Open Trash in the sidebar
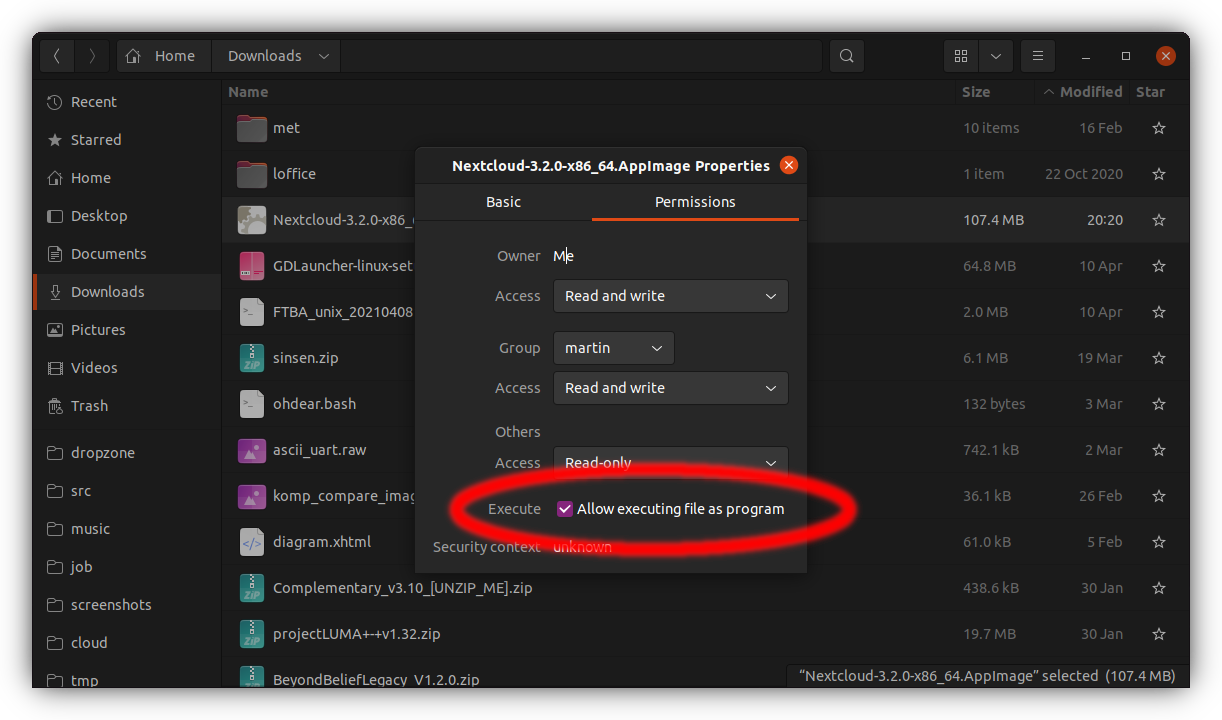This screenshot has width=1222, height=720. click(127, 406)
